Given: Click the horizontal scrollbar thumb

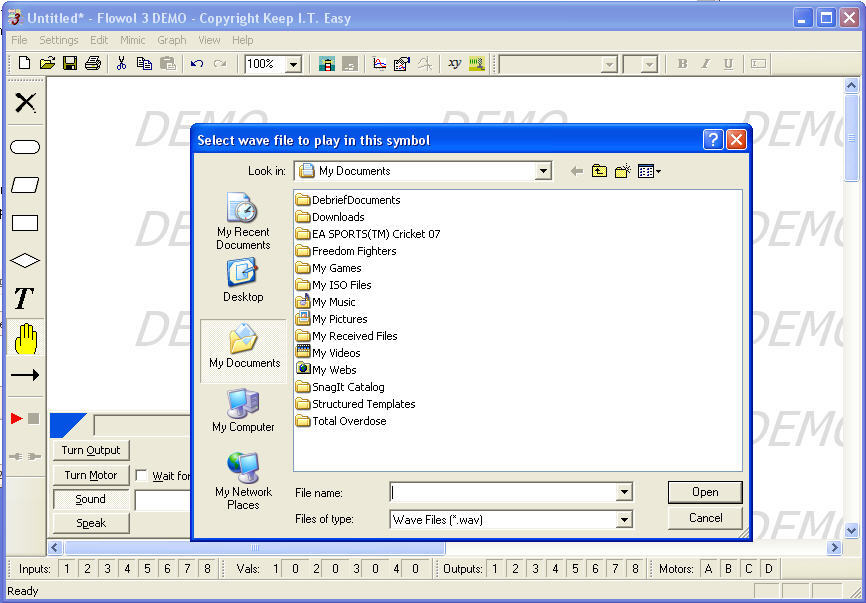Looking at the screenshot, I should [x=255, y=548].
